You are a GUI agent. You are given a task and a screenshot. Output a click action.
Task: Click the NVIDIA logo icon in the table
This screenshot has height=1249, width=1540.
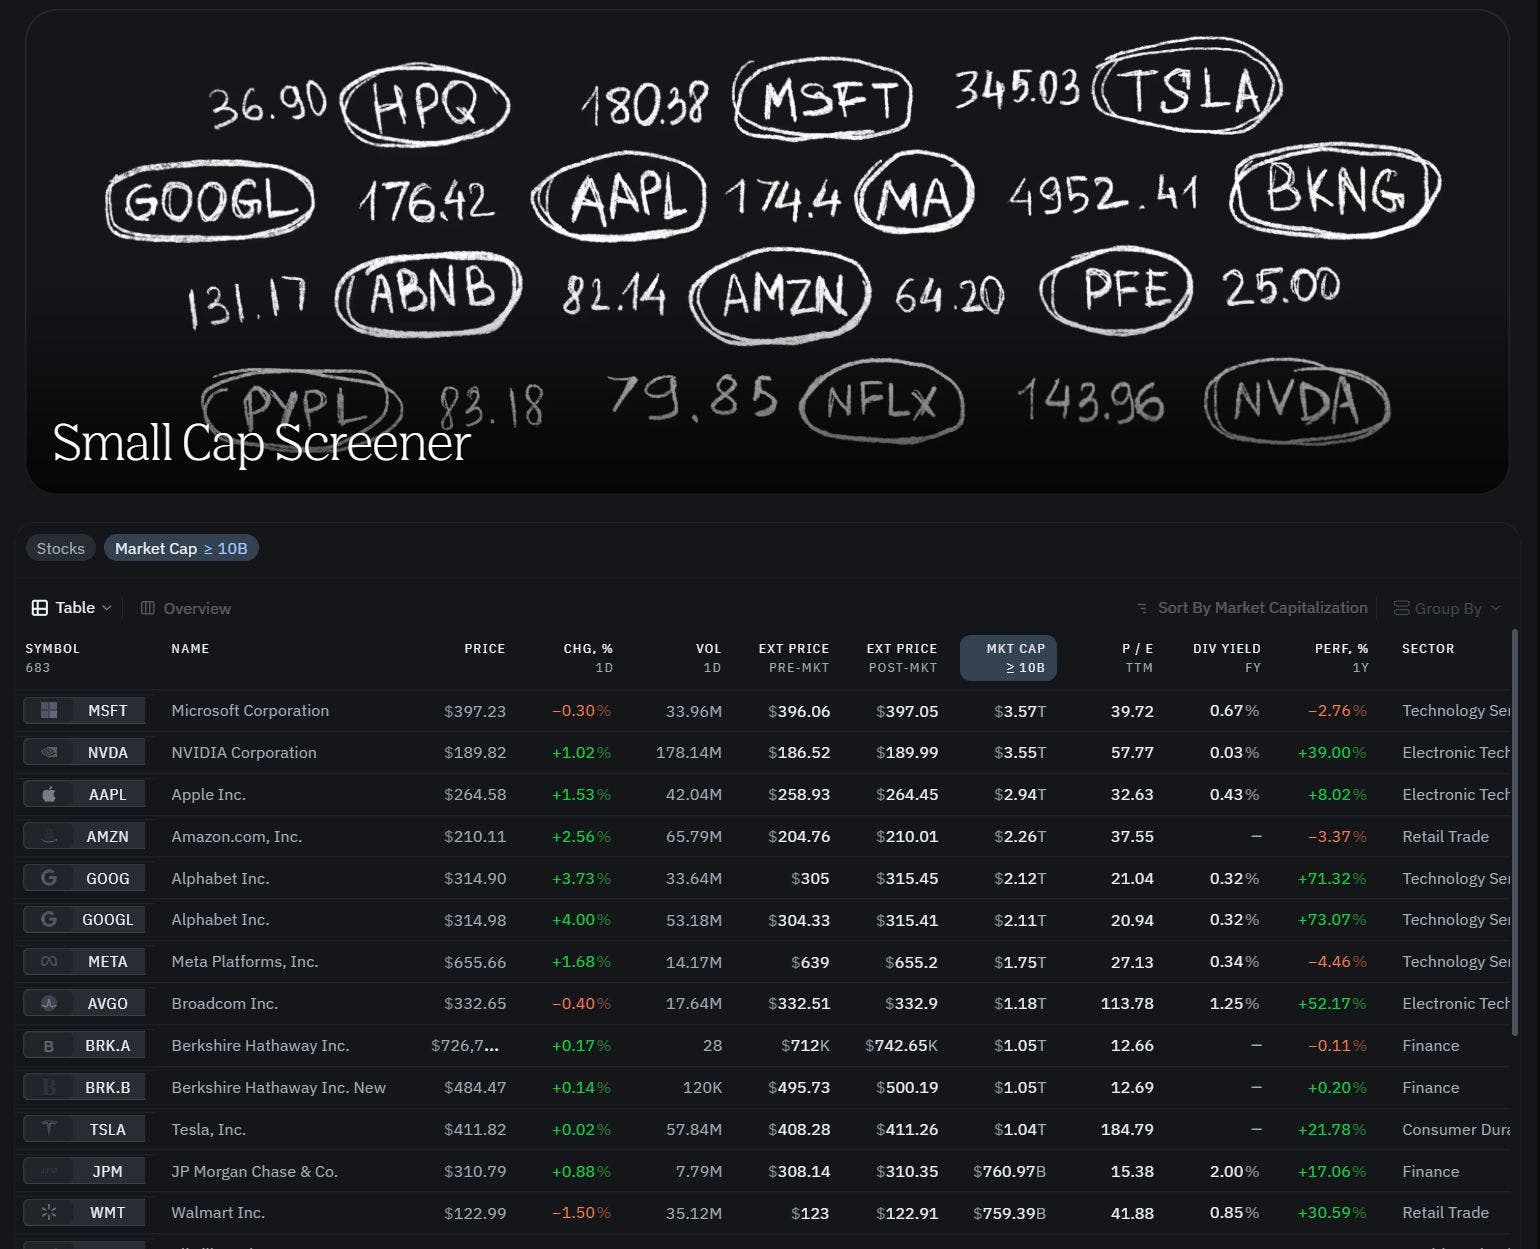(49, 752)
